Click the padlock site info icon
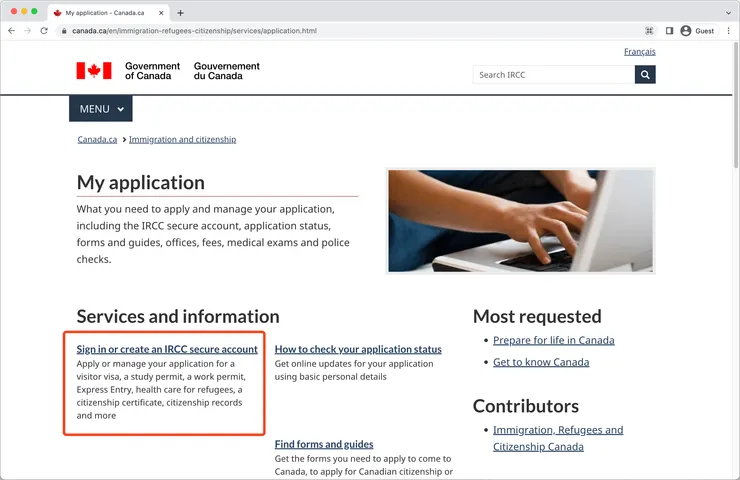This screenshot has height=480, width=740. (64, 31)
